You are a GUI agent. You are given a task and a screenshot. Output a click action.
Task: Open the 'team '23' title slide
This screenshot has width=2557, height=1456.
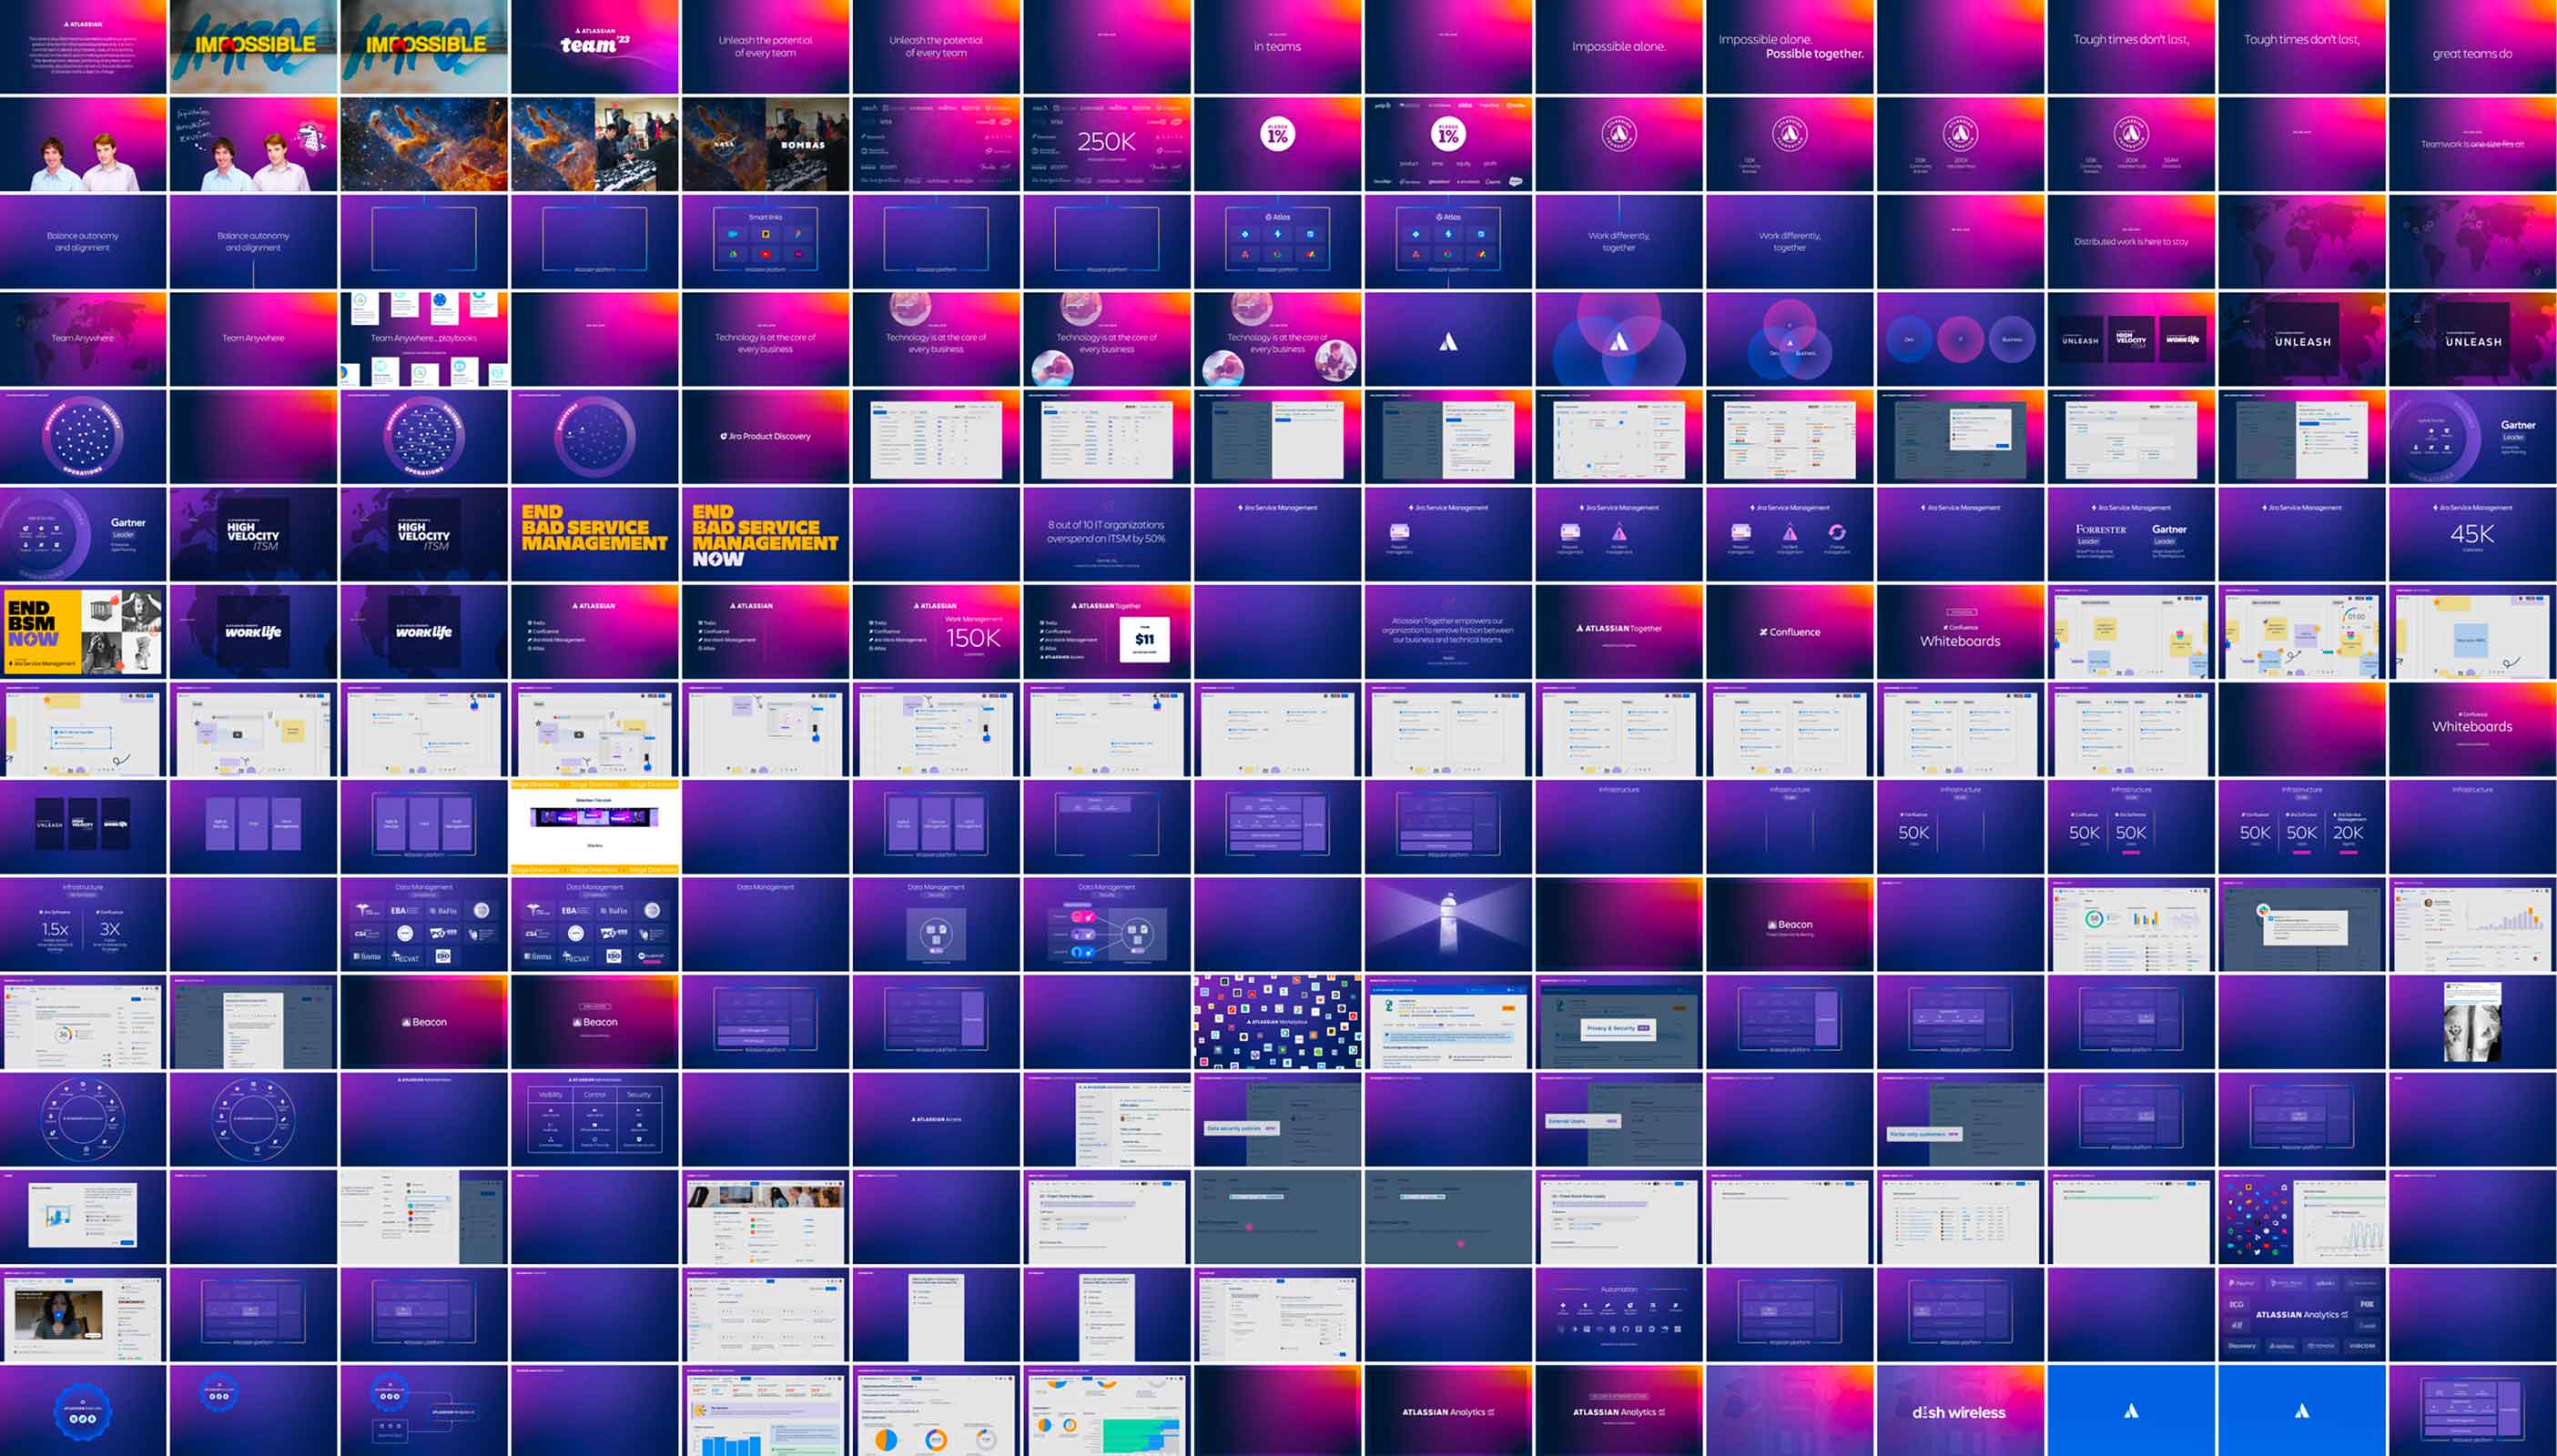595,46
